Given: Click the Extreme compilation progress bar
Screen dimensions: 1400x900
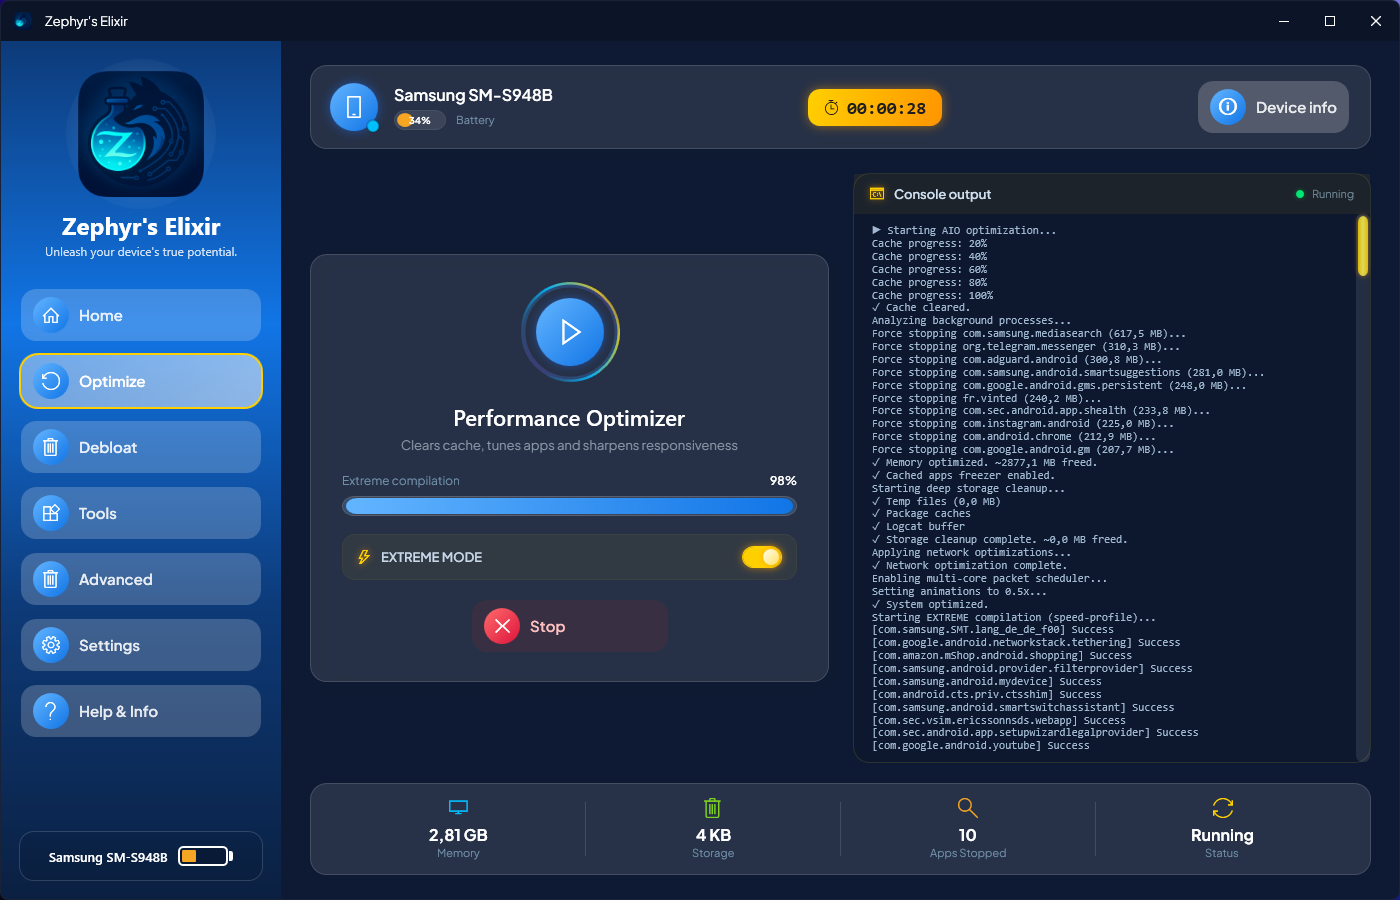Looking at the screenshot, I should pyautogui.click(x=569, y=506).
